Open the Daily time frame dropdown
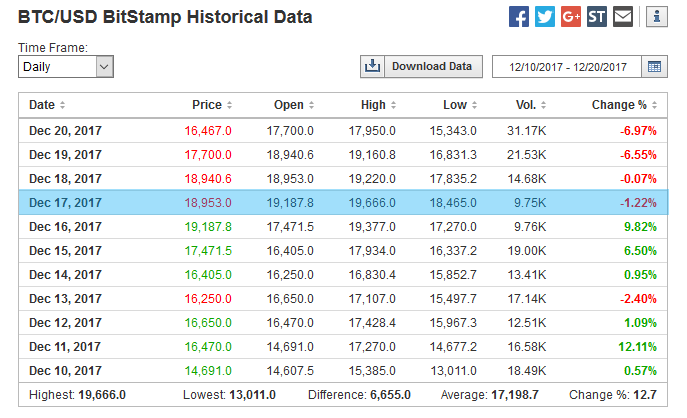The image size is (687, 418). click(66, 67)
